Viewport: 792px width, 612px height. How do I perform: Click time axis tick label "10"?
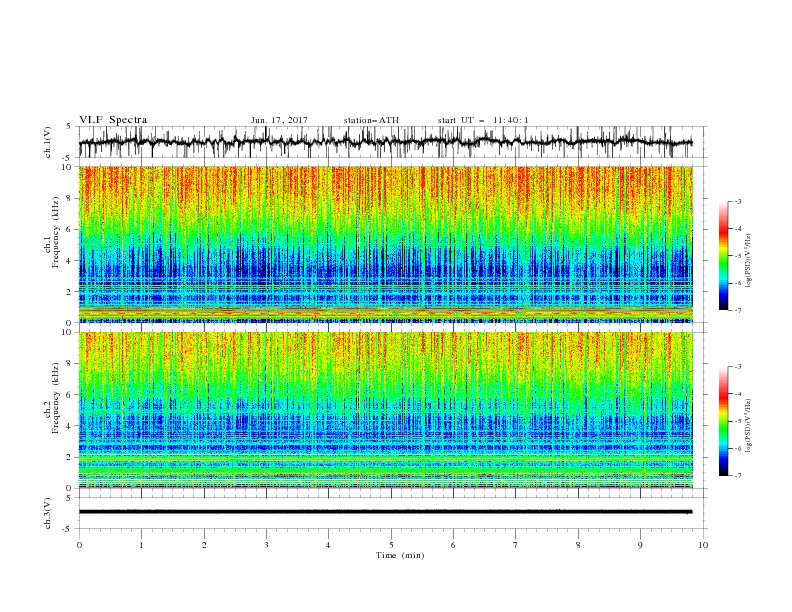click(x=703, y=545)
